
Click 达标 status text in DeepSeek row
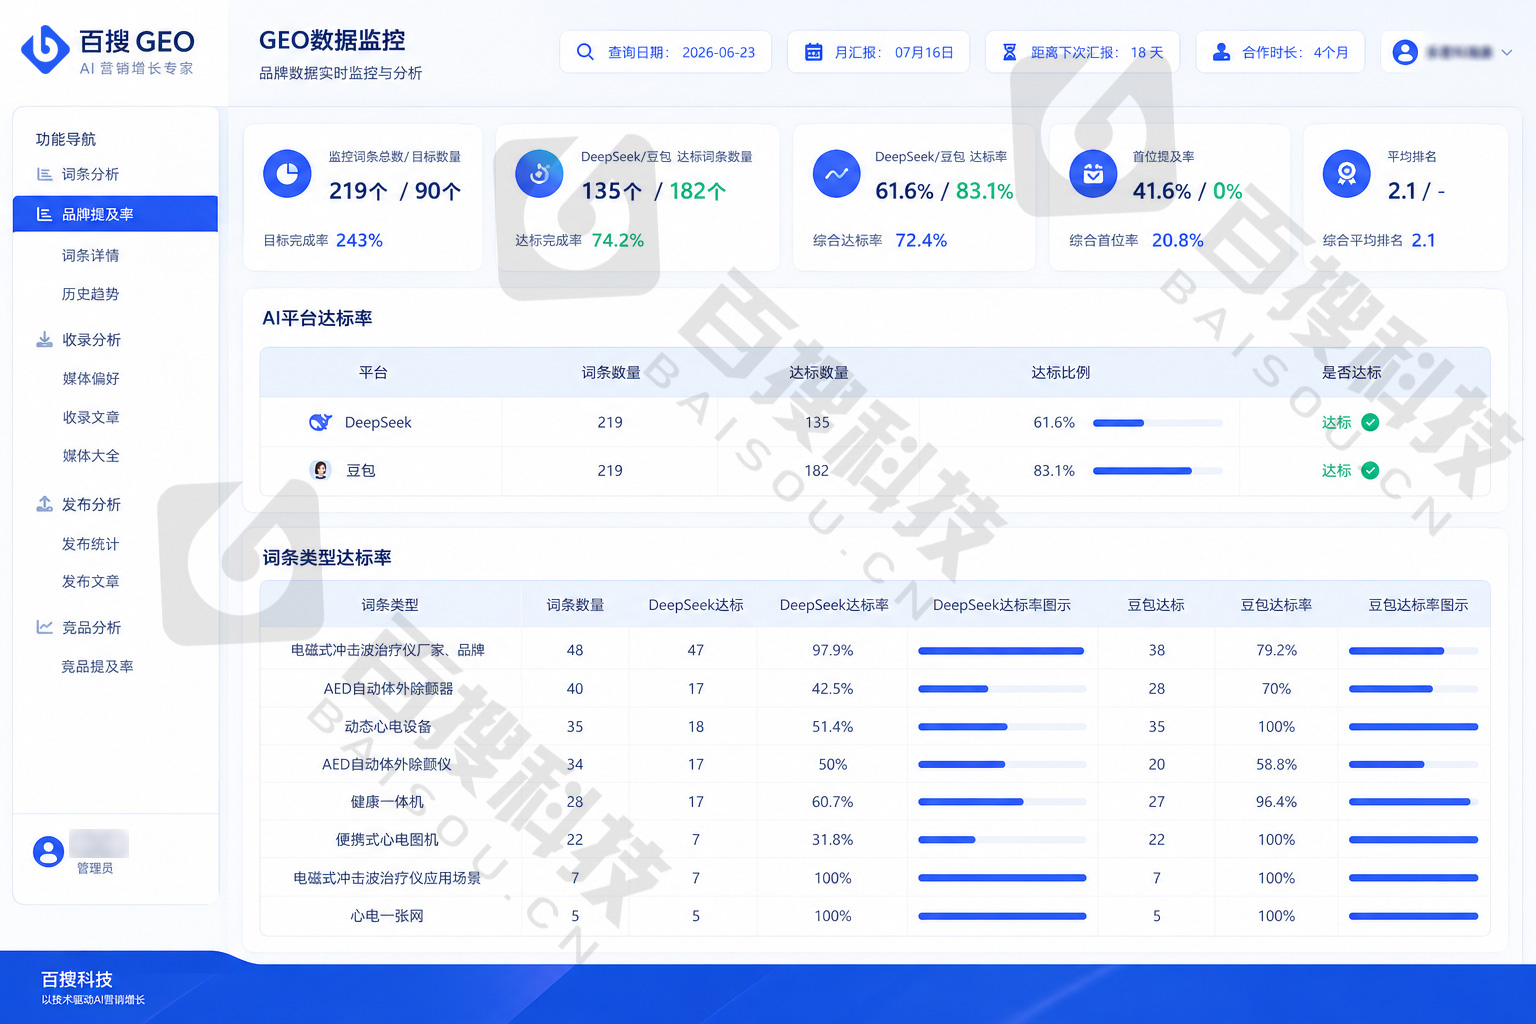point(1336,422)
